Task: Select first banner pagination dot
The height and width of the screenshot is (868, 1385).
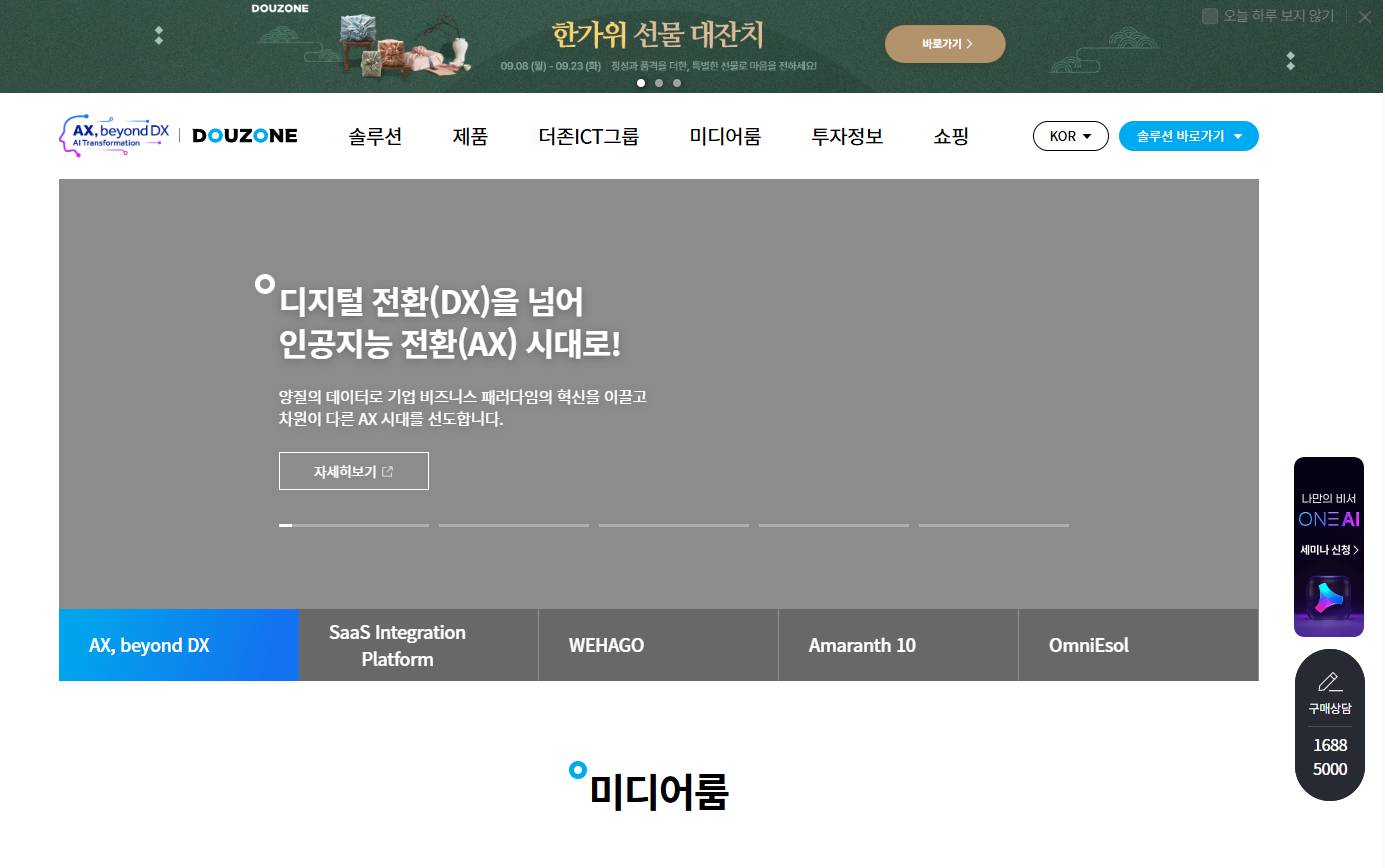Action: (x=641, y=83)
